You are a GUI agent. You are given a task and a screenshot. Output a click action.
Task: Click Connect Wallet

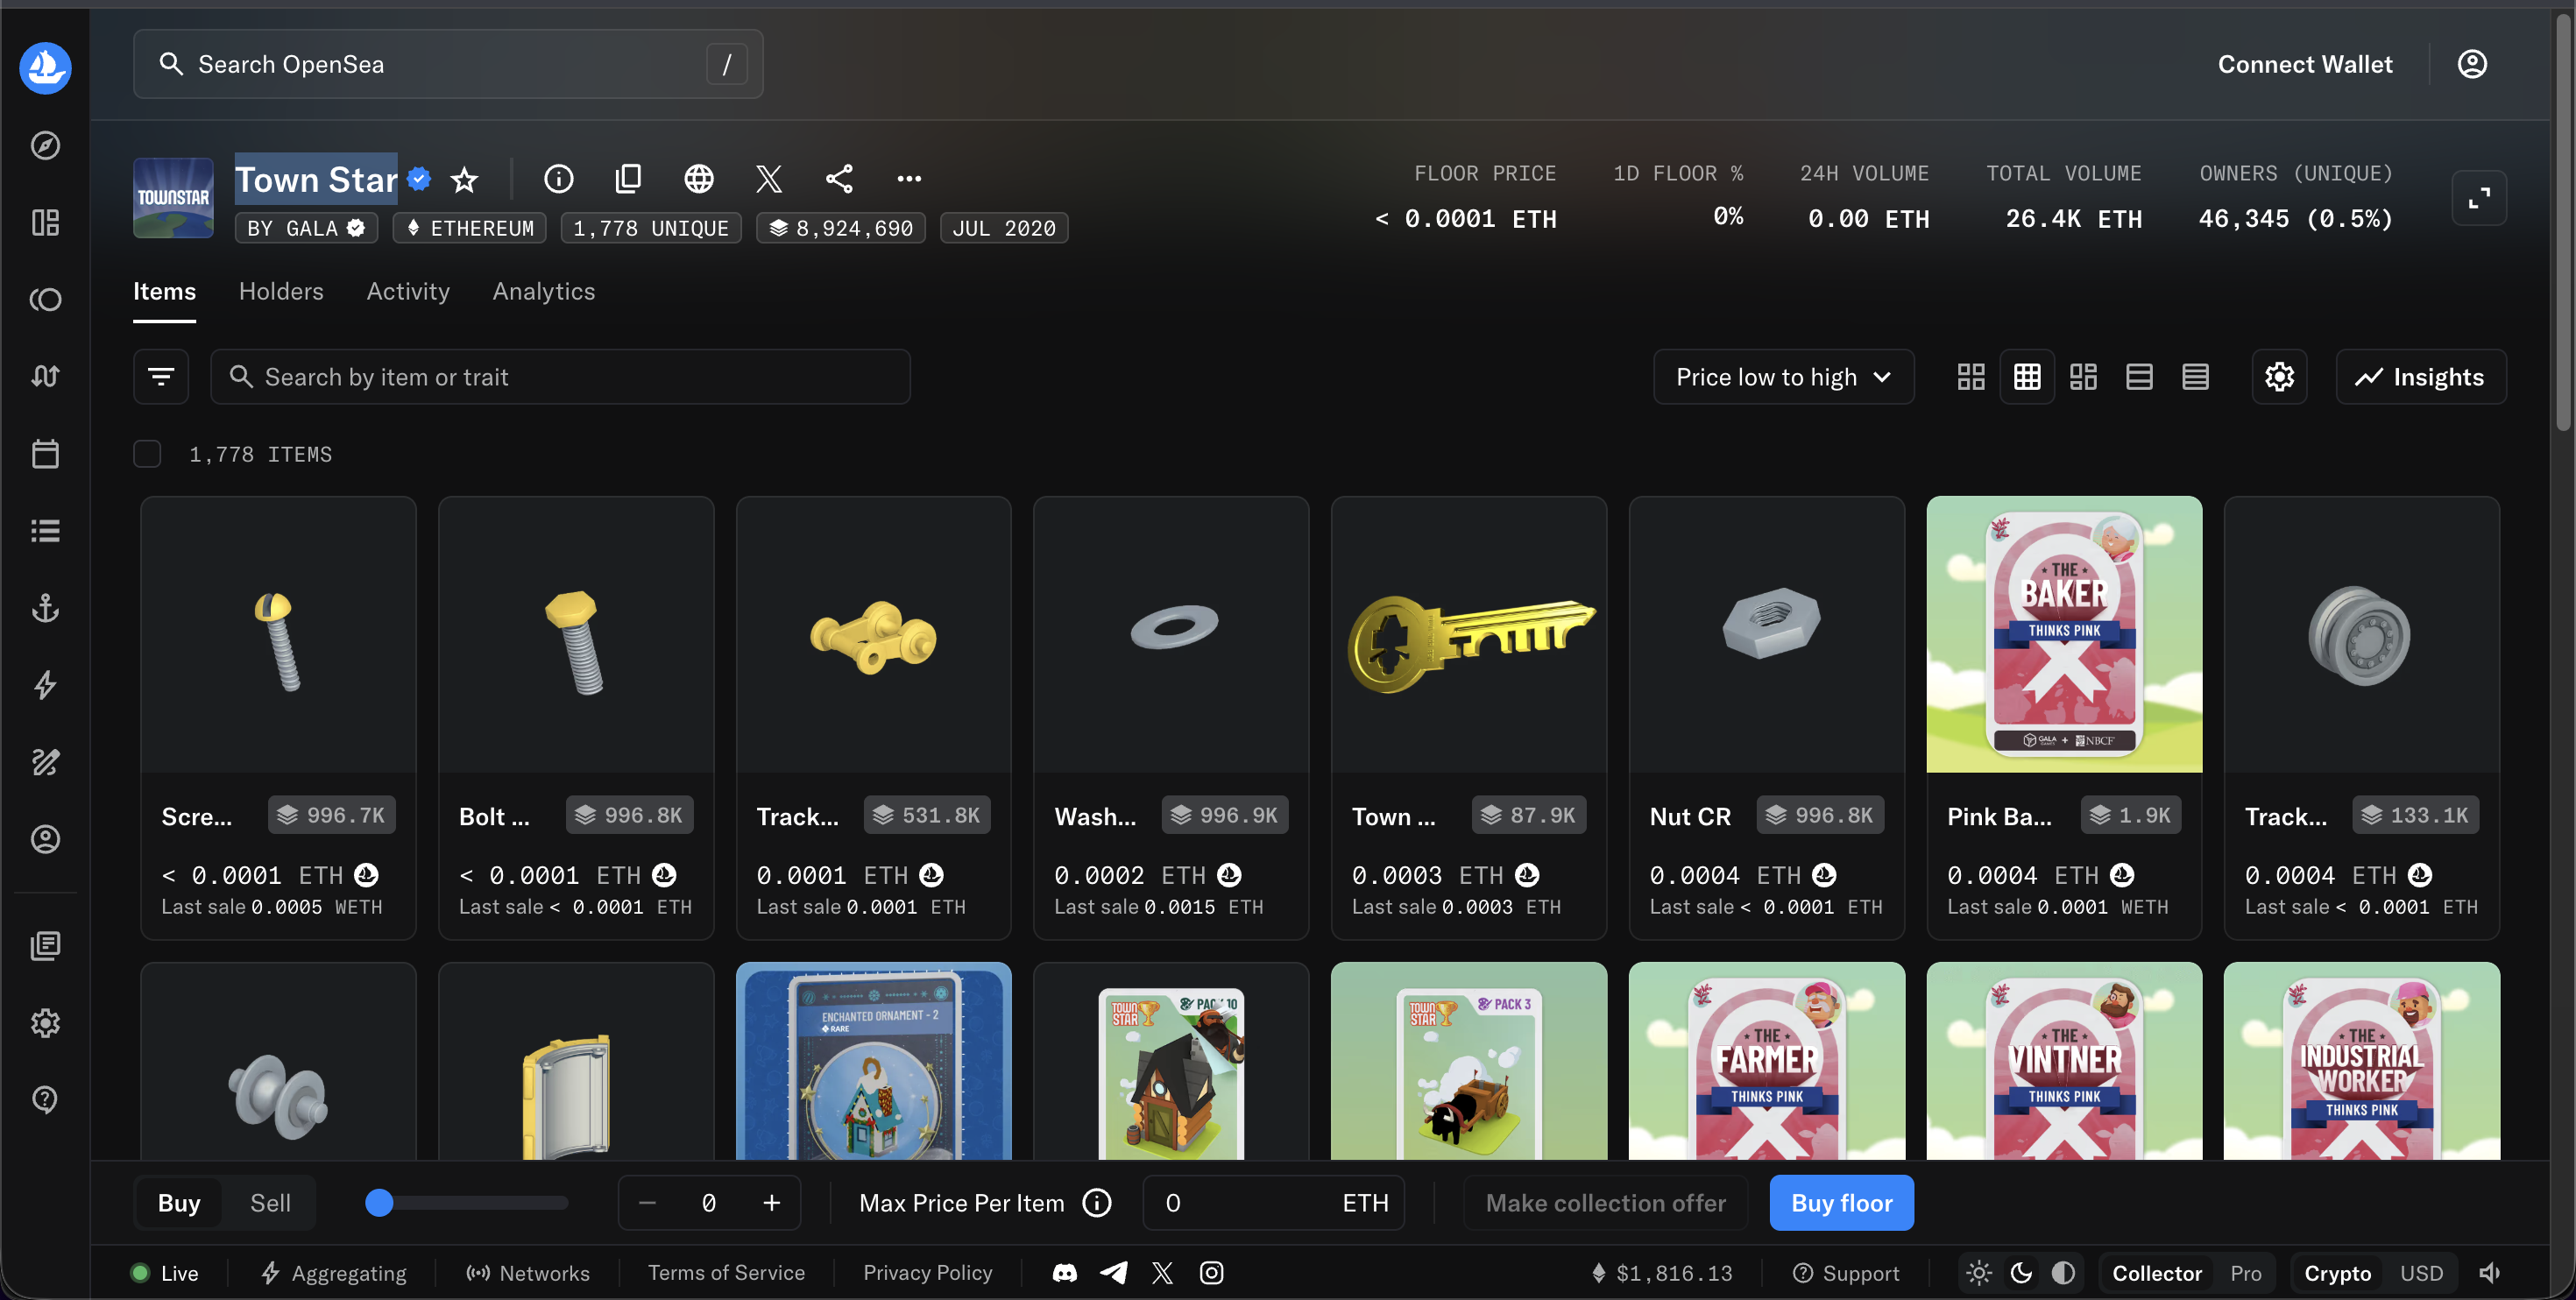click(x=2305, y=65)
